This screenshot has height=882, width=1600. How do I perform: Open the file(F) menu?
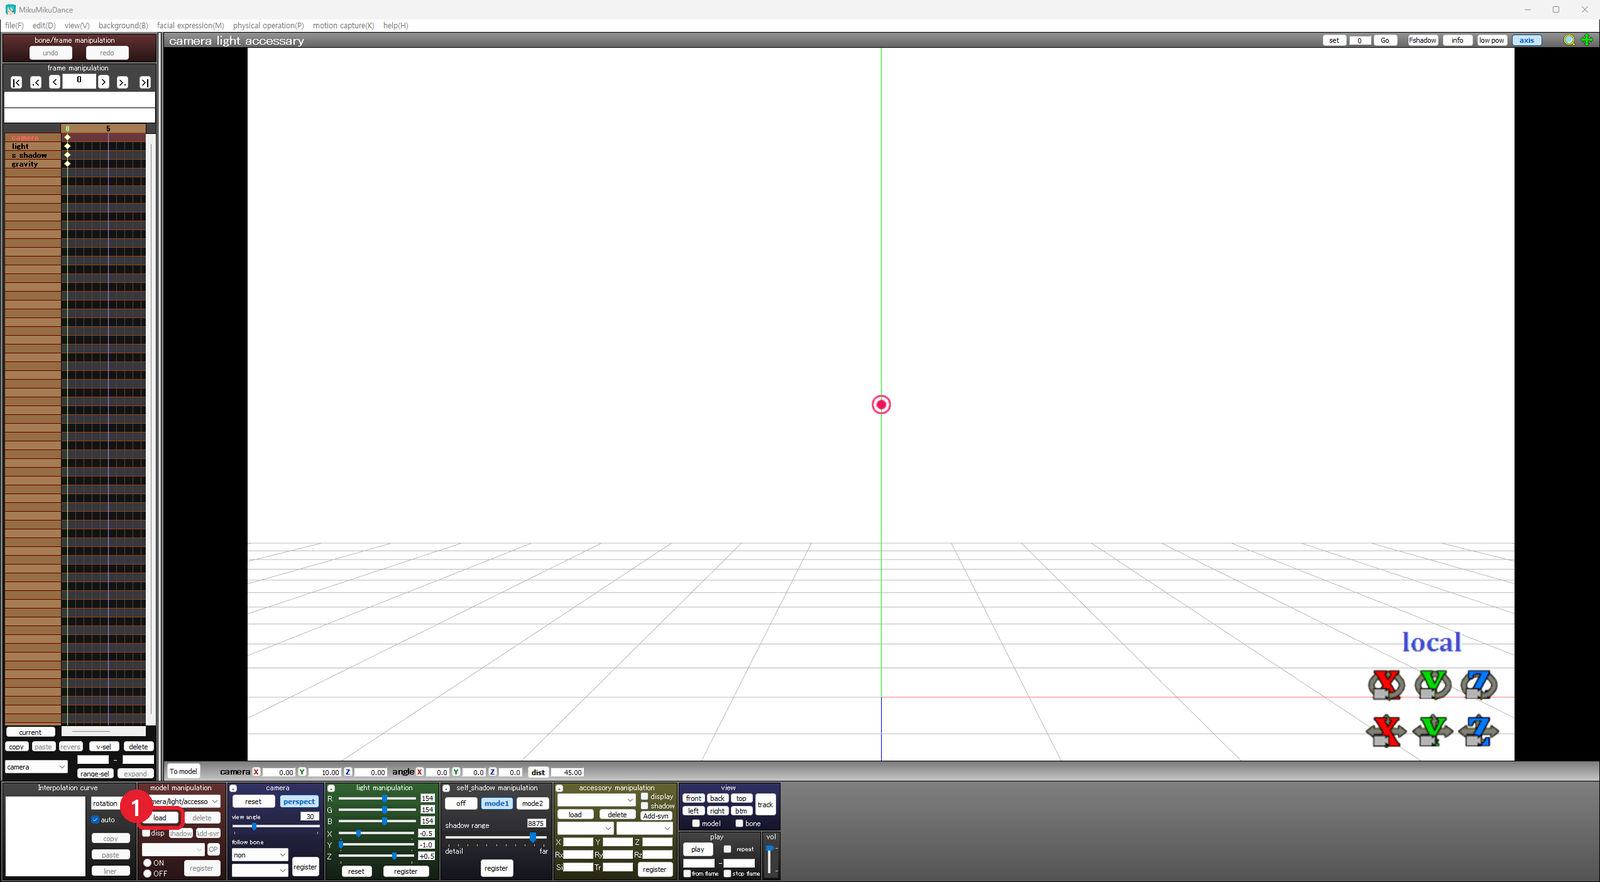tap(14, 25)
